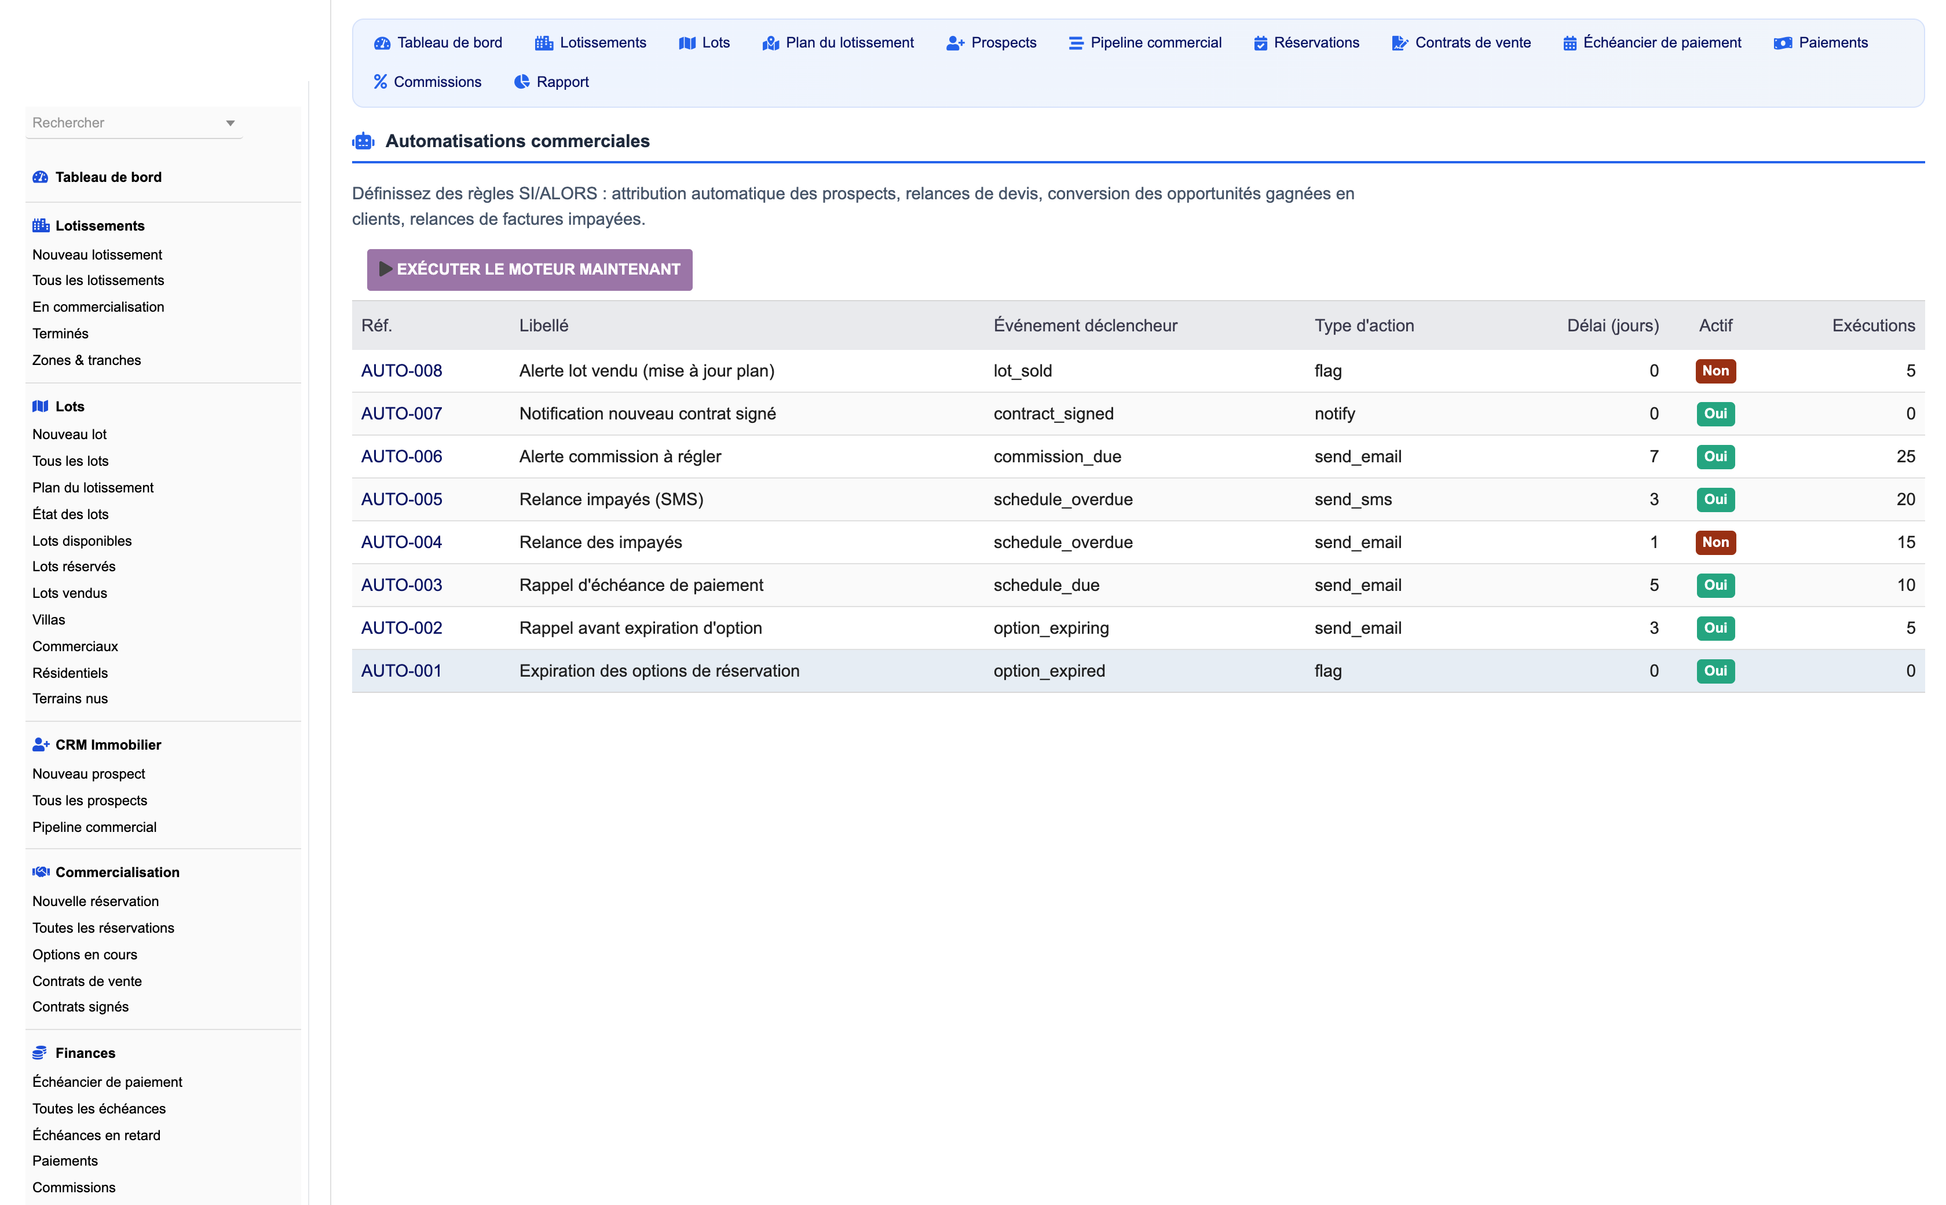Toggle the Oui badge for AUTO-003
Image resolution: width=1946 pixels, height=1205 pixels.
pyautogui.click(x=1715, y=586)
